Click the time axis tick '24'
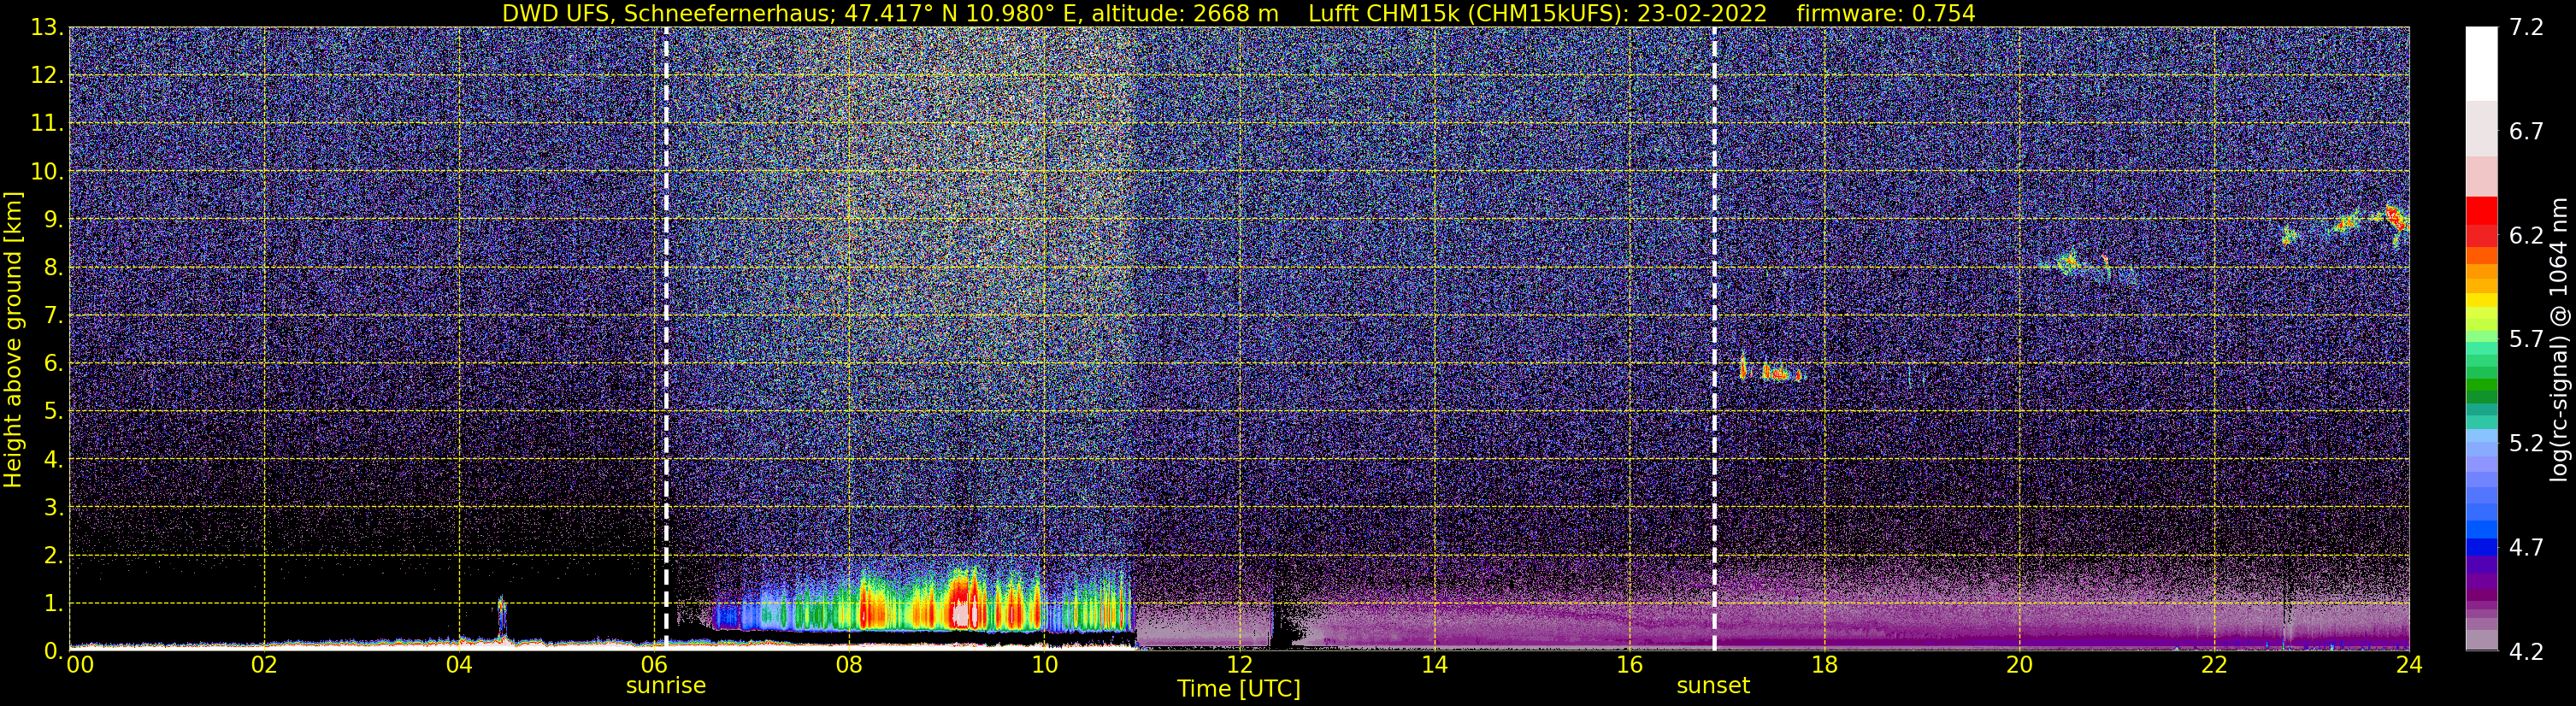 pyautogui.click(x=2409, y=665)
